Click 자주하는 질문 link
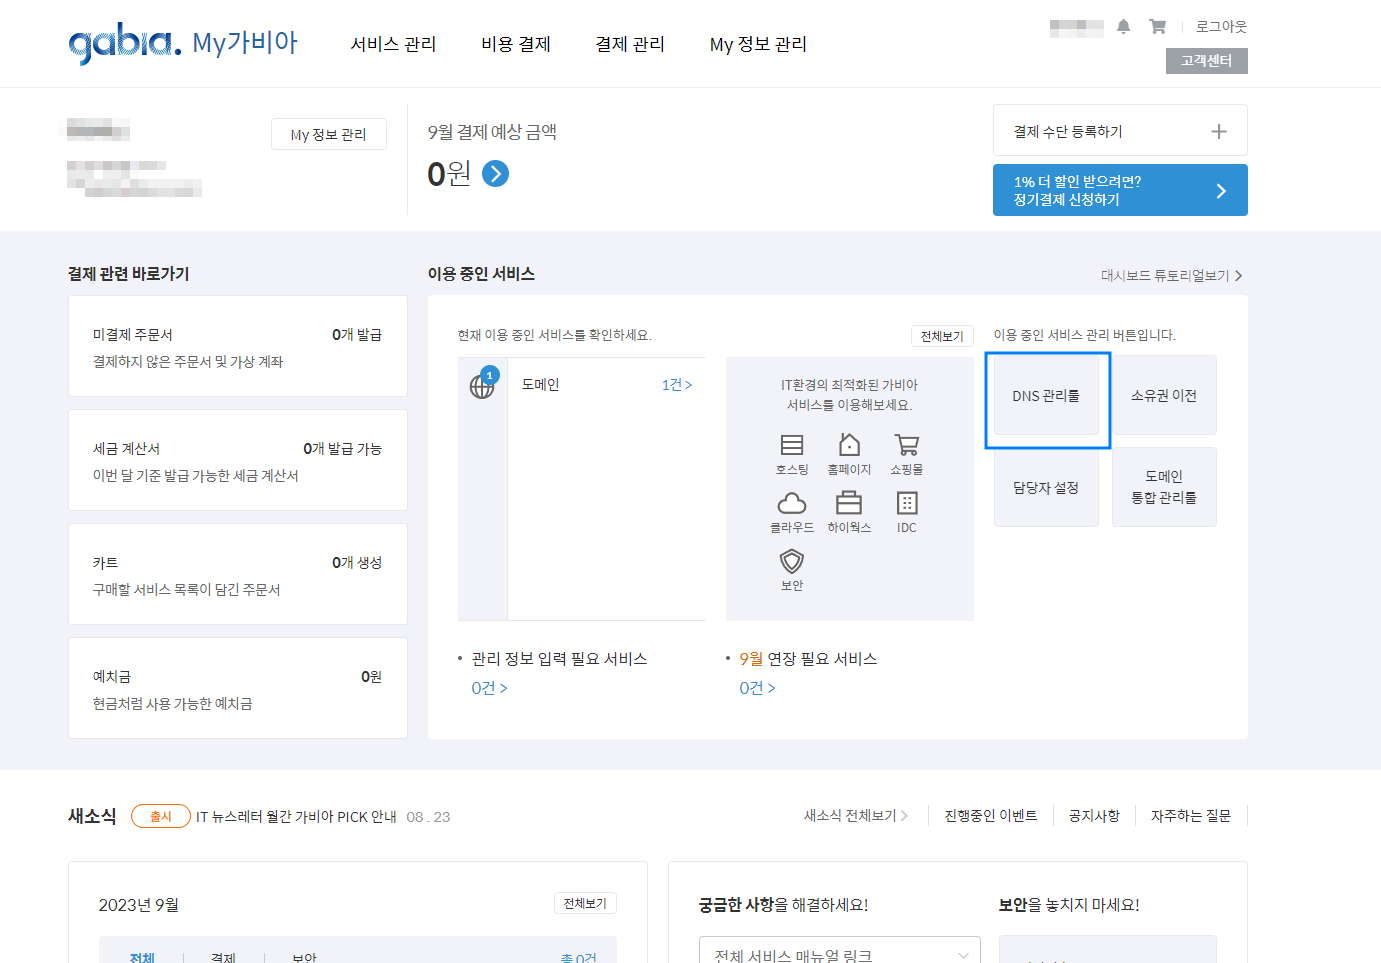 (x=1191, y=816)
